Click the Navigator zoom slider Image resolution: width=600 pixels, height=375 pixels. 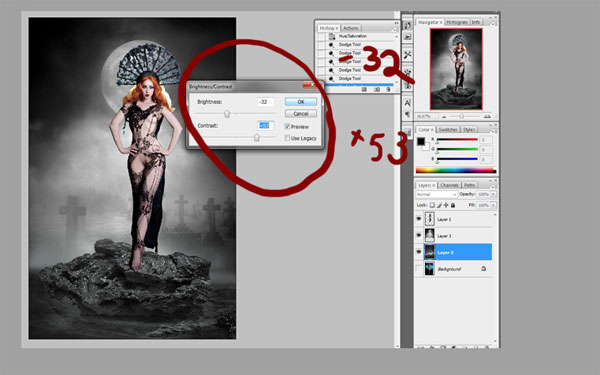[x=461, y=116]
